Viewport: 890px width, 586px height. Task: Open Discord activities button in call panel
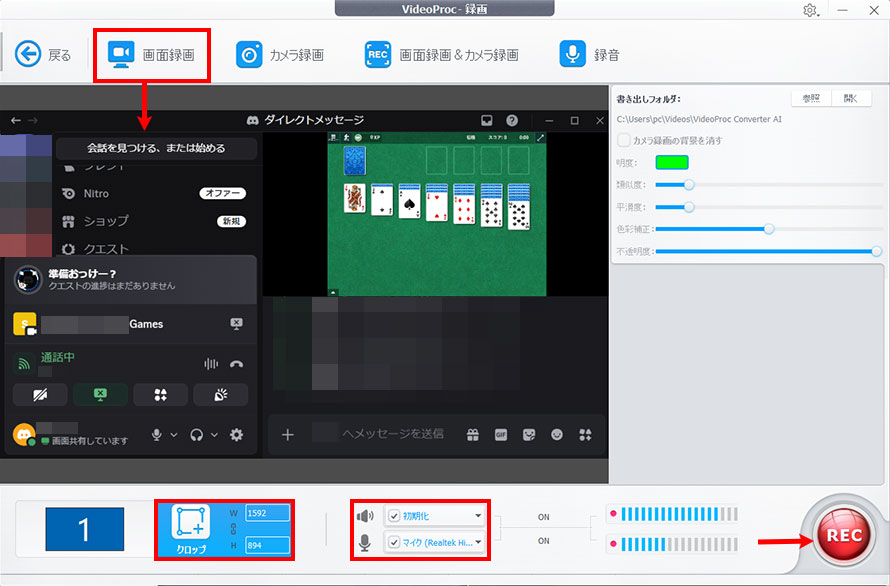tap(161, 395)
